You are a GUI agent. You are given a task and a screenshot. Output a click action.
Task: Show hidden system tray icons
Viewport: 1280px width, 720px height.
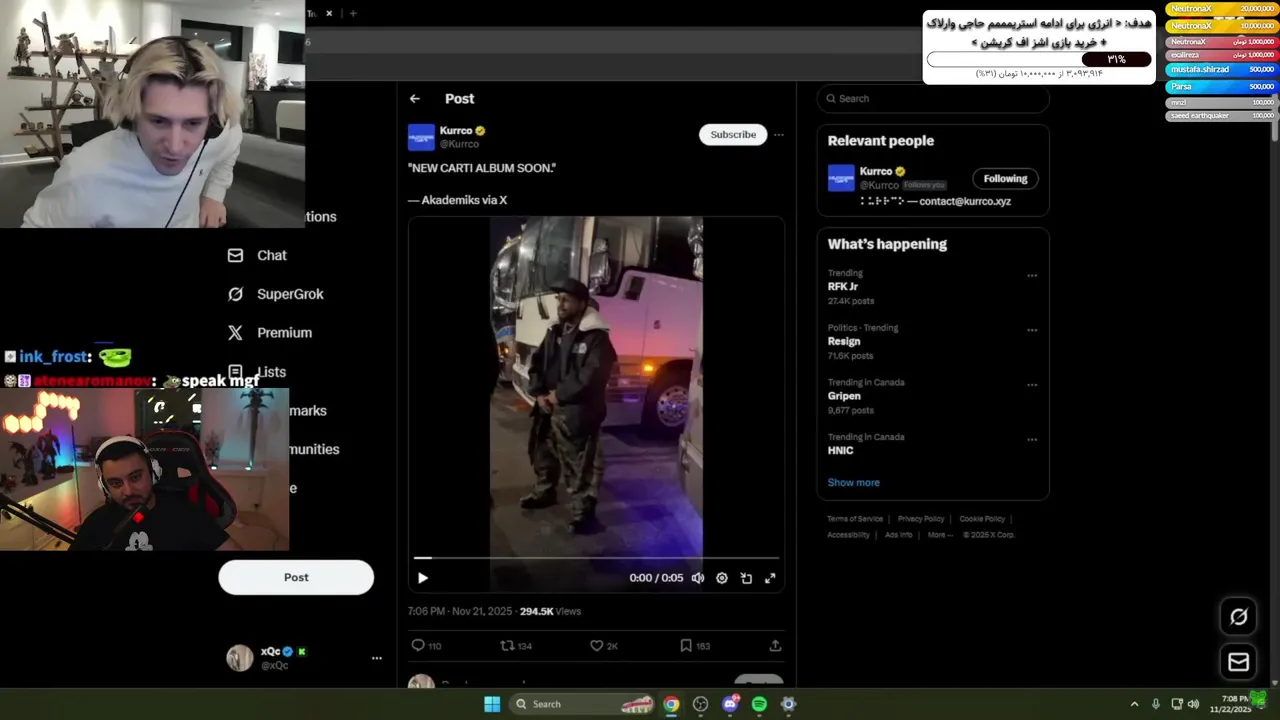[1134, 704]
